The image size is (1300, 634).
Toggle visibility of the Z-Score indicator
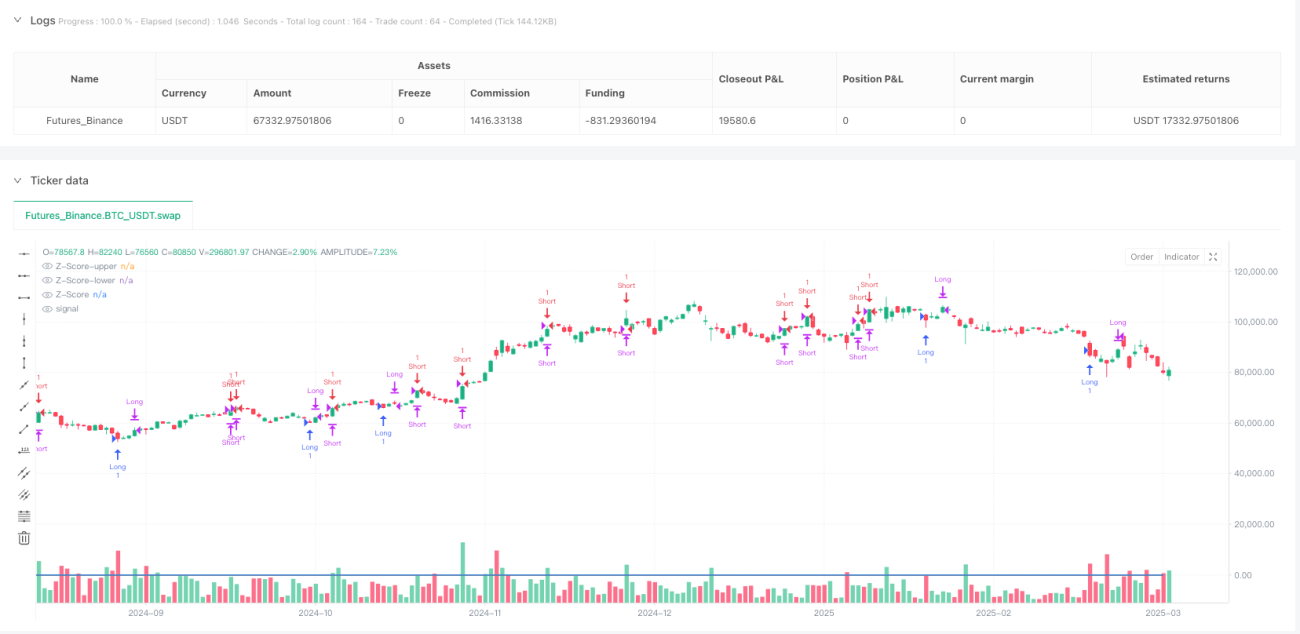47,295
